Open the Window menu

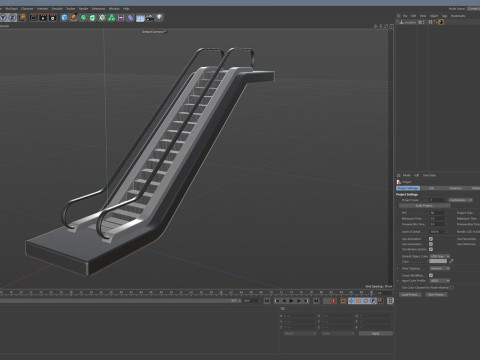114,9
